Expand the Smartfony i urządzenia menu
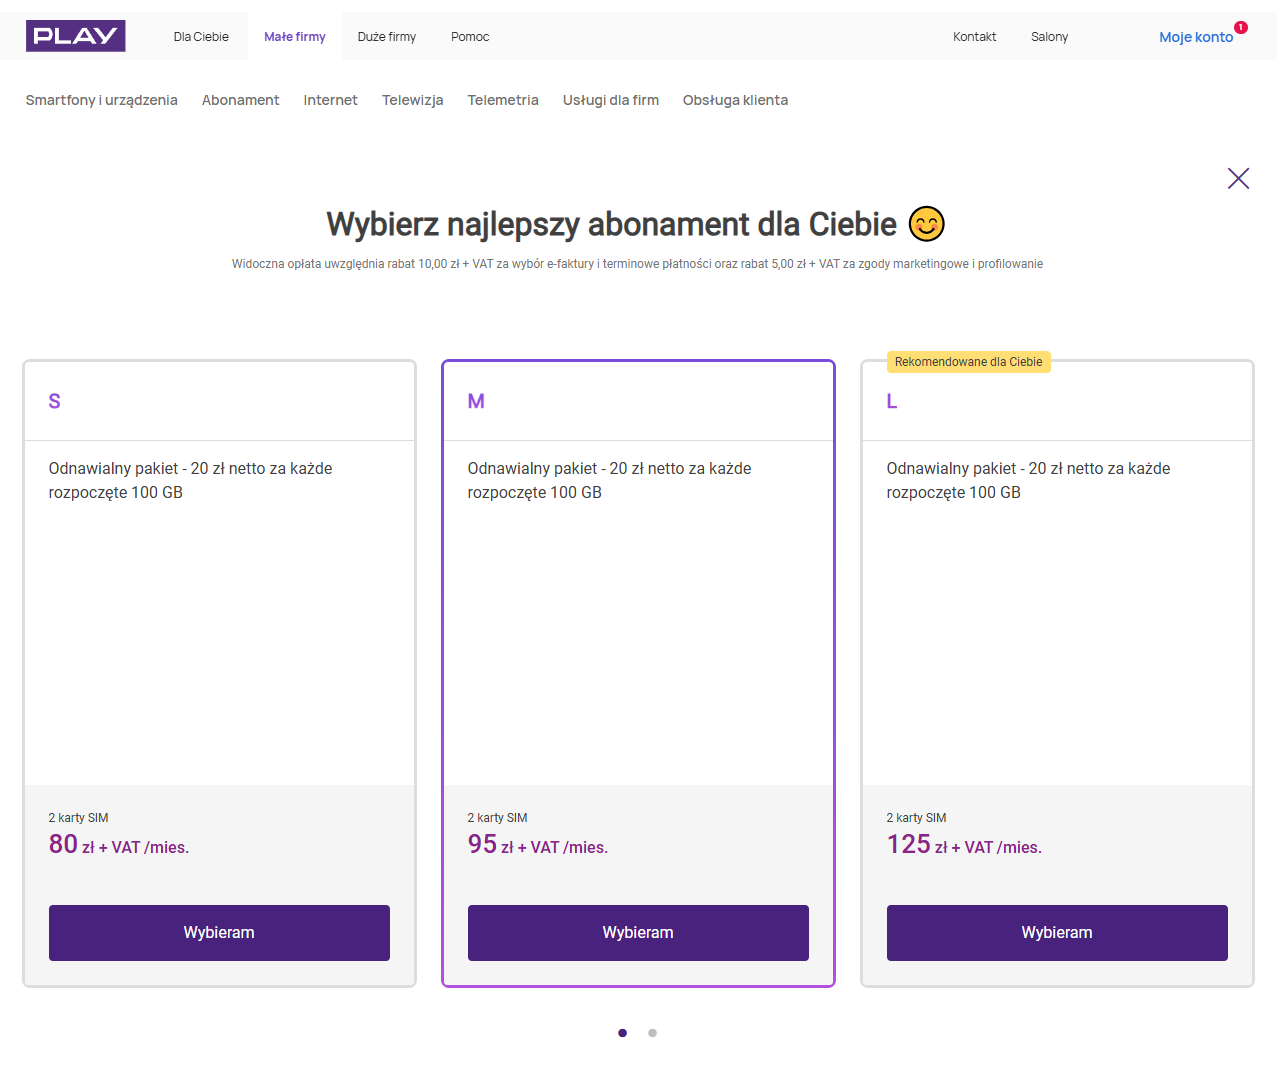The image size is (1277, 1080). coord(102,100)
